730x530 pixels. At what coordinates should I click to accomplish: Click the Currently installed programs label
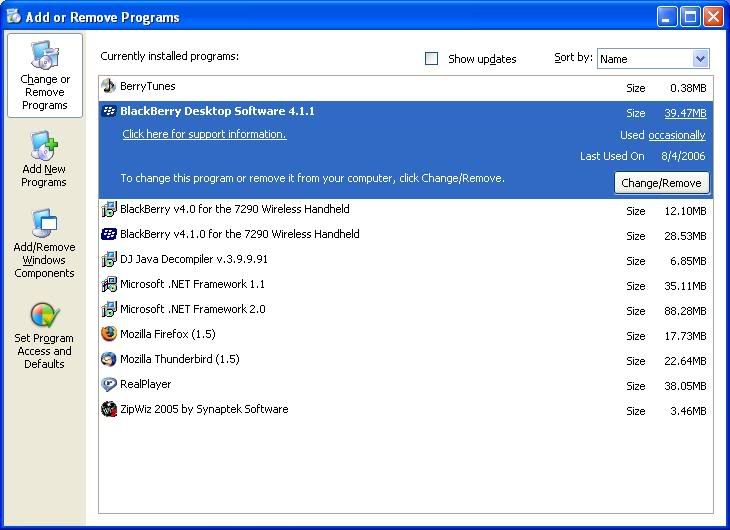[x=169, y=56]
